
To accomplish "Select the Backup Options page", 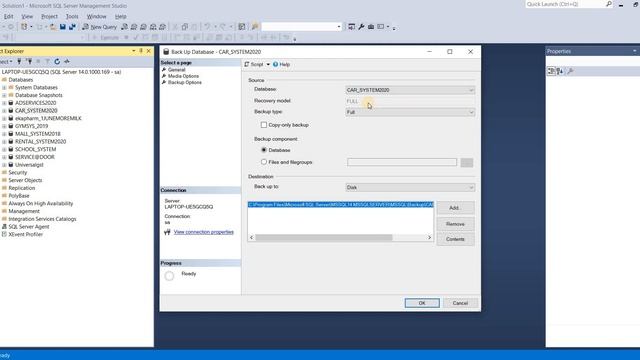I will [184, 82].
